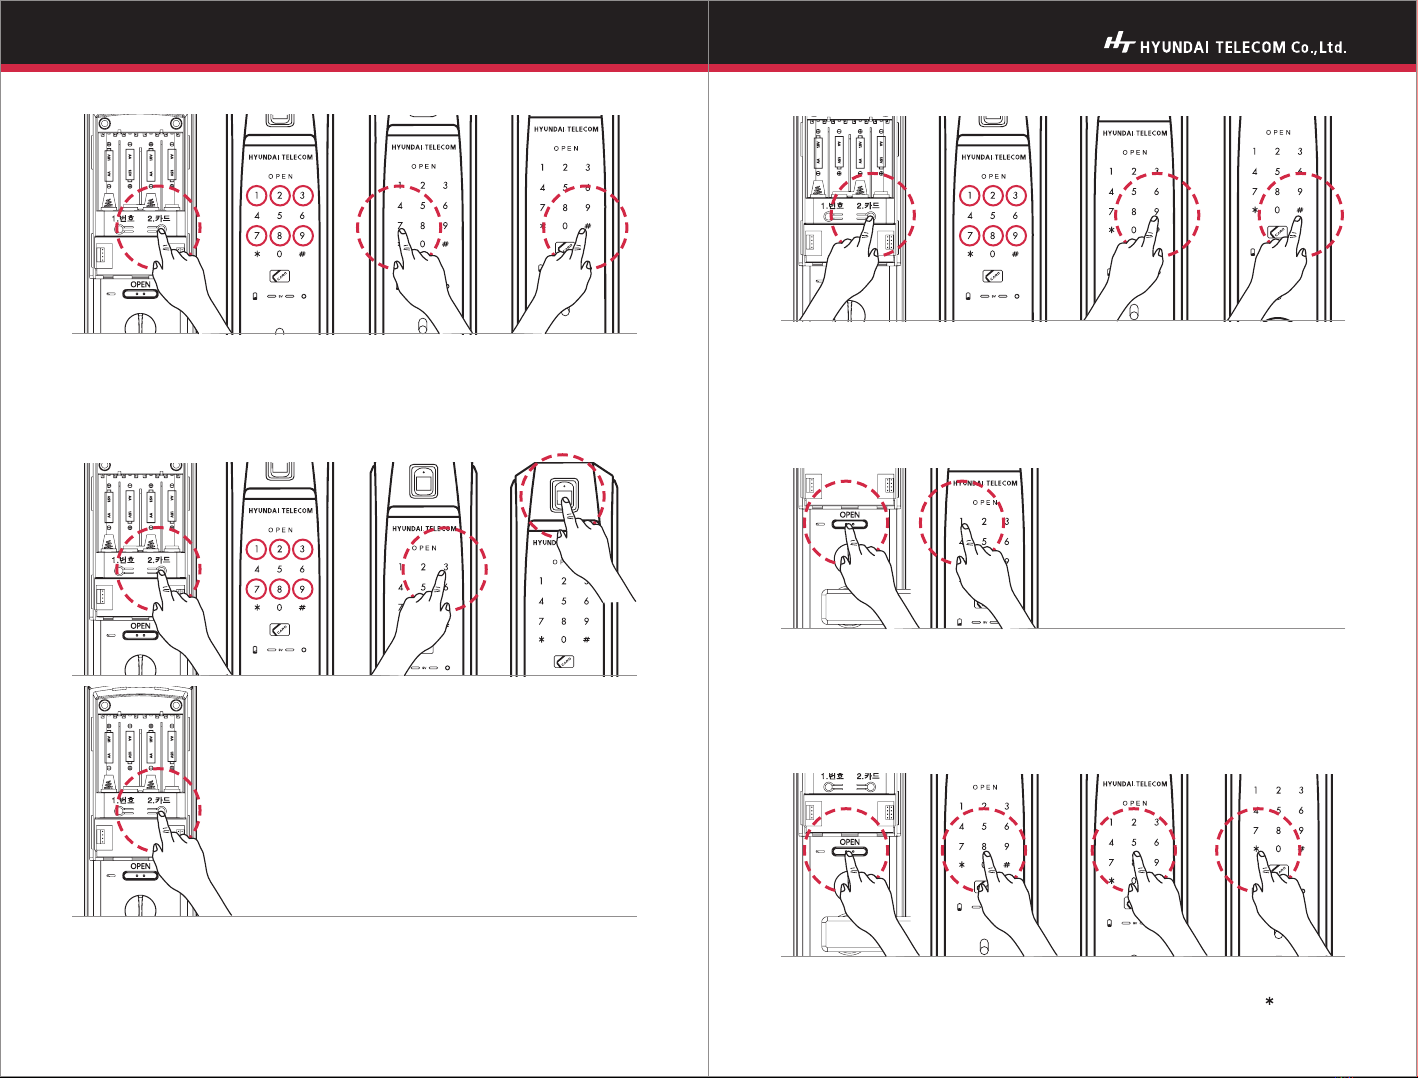
Task: Select the left page second-row battery compartment illustration
Action: [x=157, y=569]
